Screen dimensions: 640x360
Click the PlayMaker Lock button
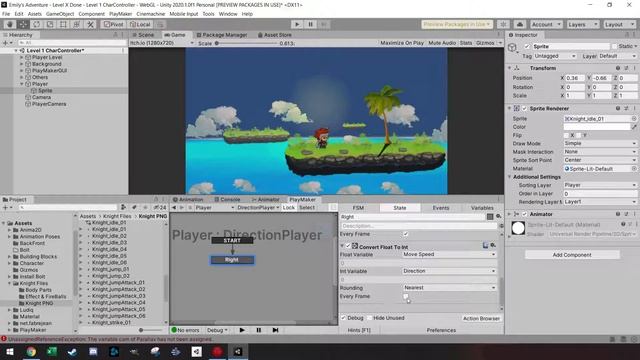[x=289, y=208]
